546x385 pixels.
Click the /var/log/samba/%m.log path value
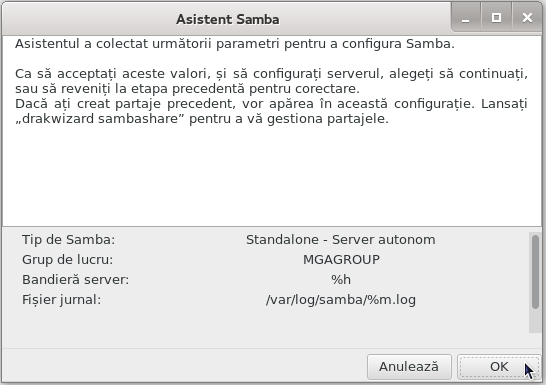[x=341, y=300]
